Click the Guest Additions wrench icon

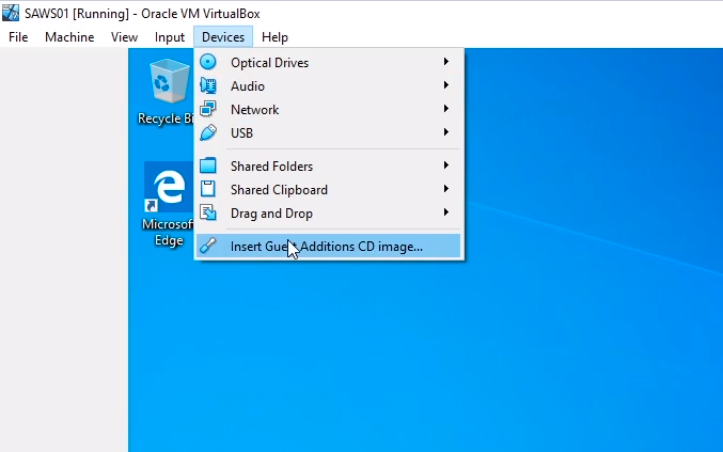point(208,246)
